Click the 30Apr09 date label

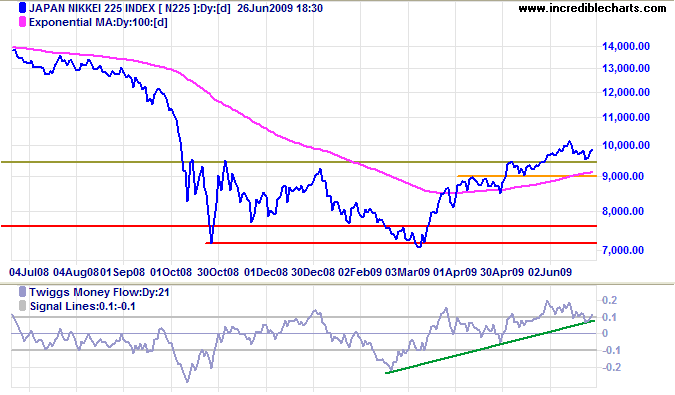(x=502, y=272)
